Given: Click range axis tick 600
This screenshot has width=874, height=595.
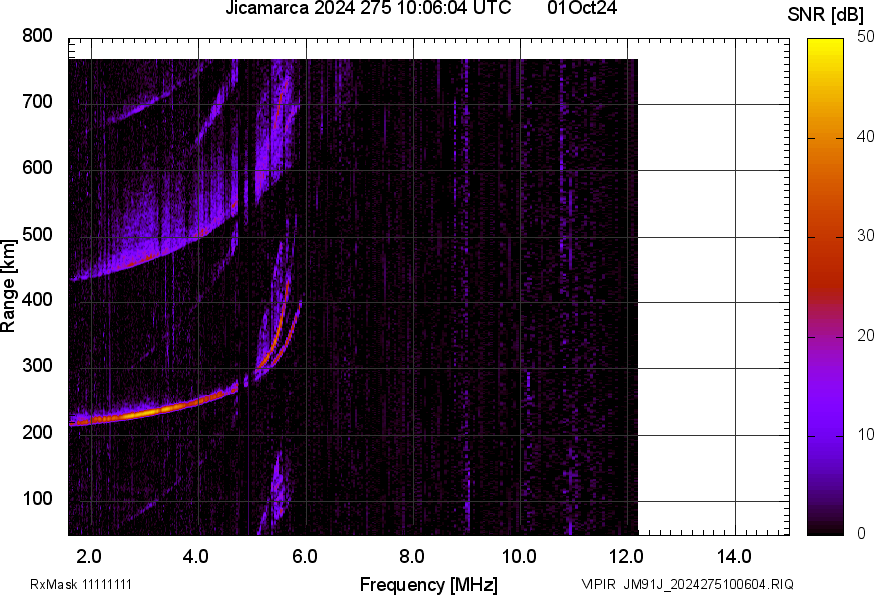Looking at the screenshot, I should pos(37,168).
